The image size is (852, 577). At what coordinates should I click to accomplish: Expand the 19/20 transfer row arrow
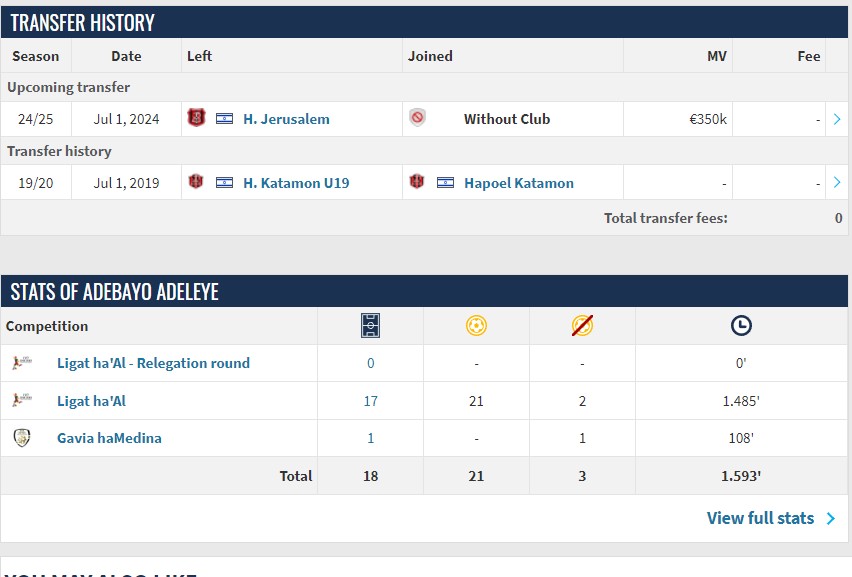pos(837,183)
